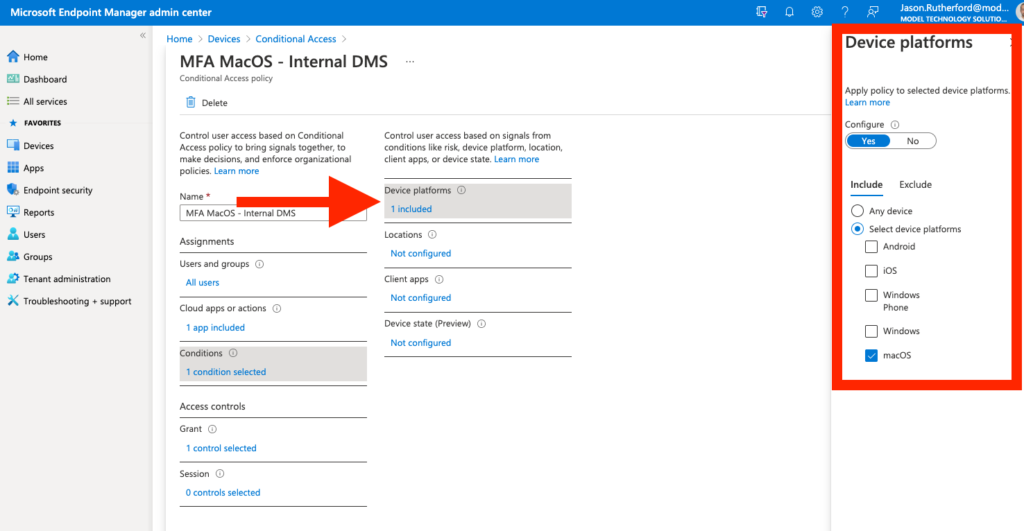Show info tooltip for Device state (Preview)
The image size is (1024, 531).
pyautogui.click(x=481, y=324)
